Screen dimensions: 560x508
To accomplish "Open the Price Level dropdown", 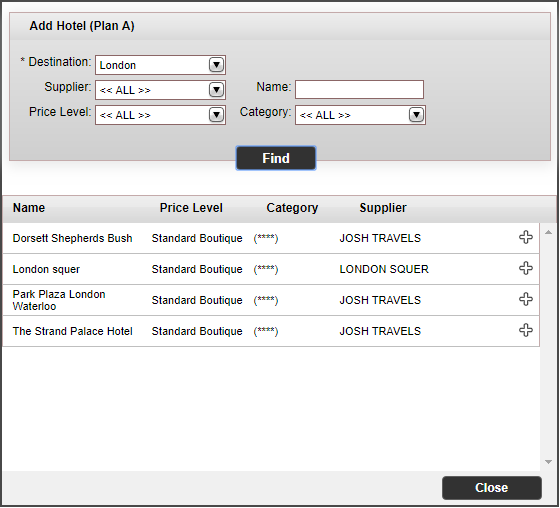I will (x=160, y=115).
